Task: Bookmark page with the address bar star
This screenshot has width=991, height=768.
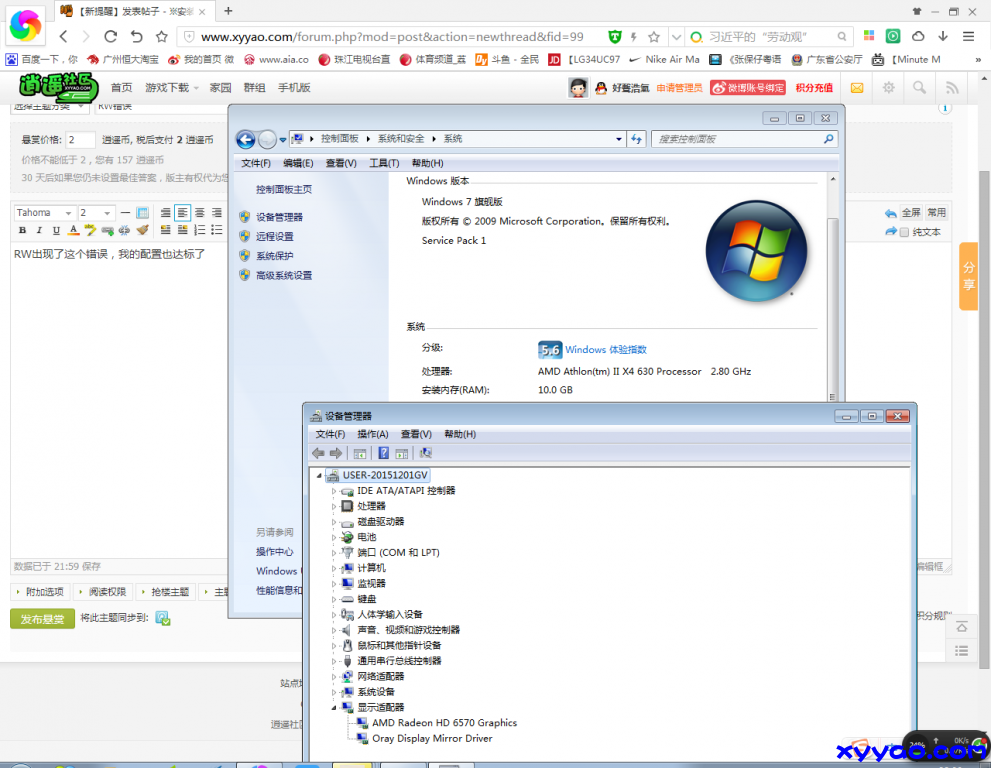Action: coord(654,36)
